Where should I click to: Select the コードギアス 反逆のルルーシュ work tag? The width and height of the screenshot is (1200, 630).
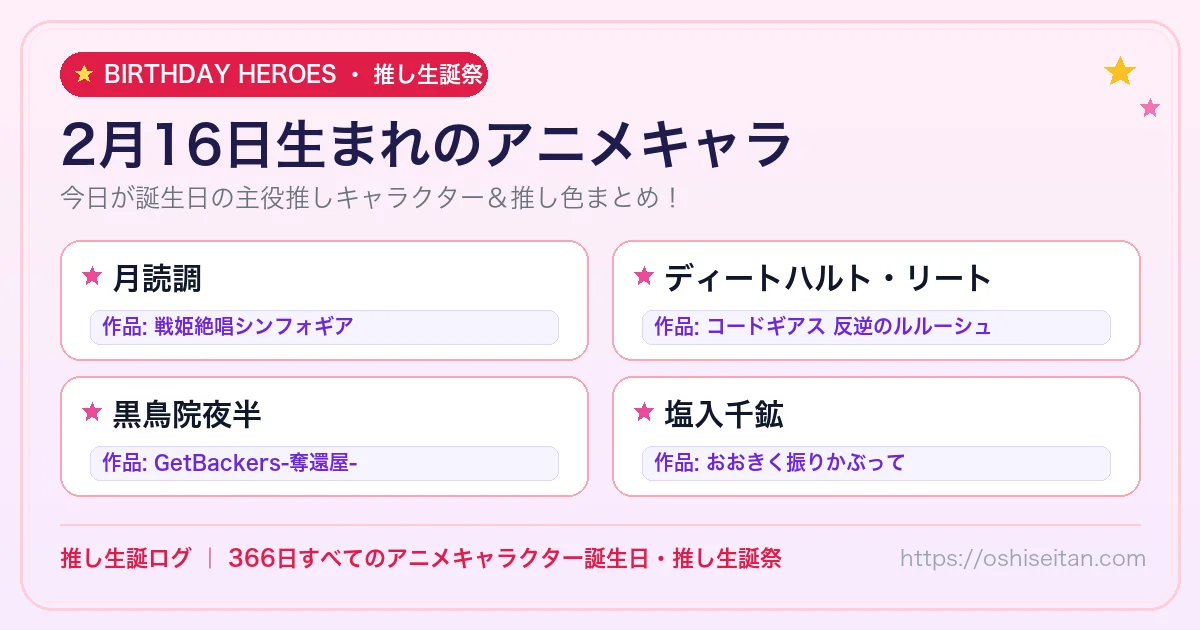pos(876,327)
